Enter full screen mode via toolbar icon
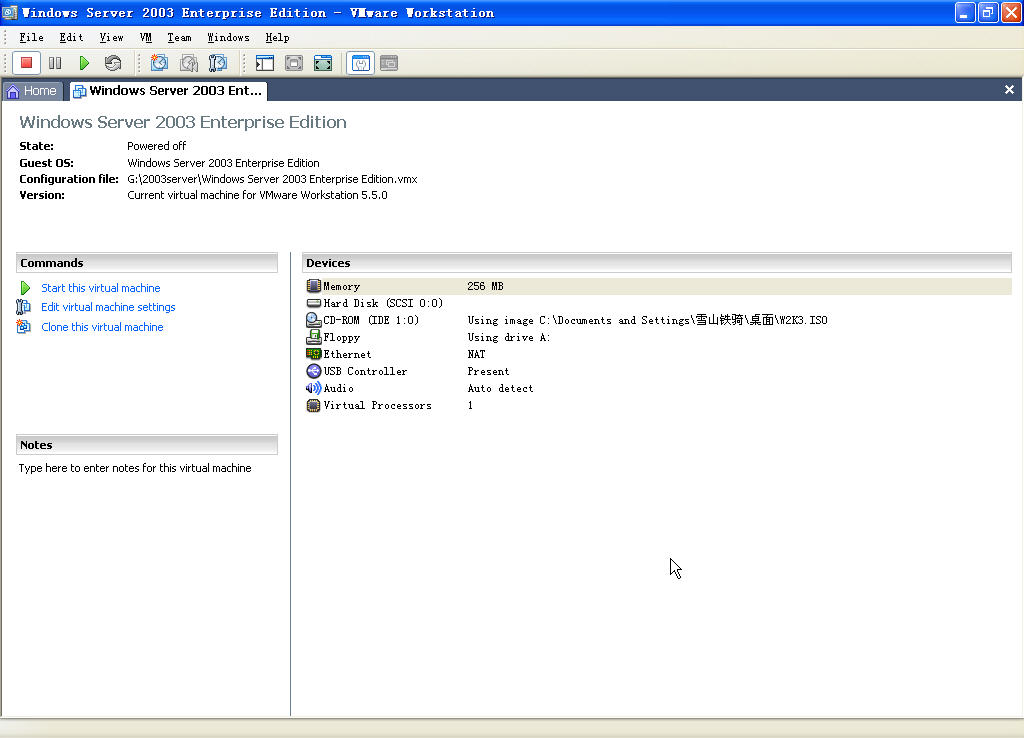Viewport: 1024px width, 738px height. point(323,63)
